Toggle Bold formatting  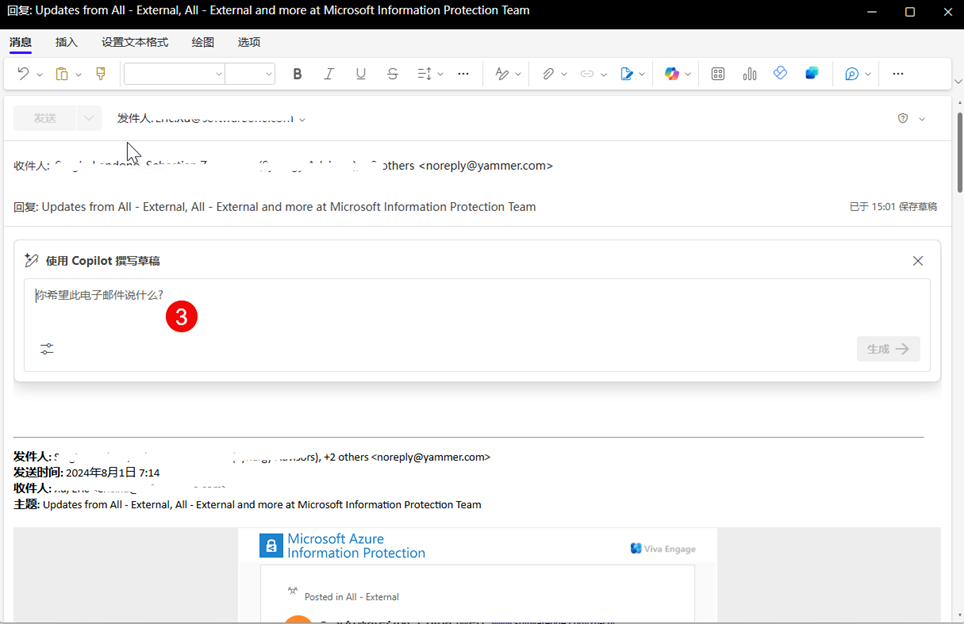(298, 74)
